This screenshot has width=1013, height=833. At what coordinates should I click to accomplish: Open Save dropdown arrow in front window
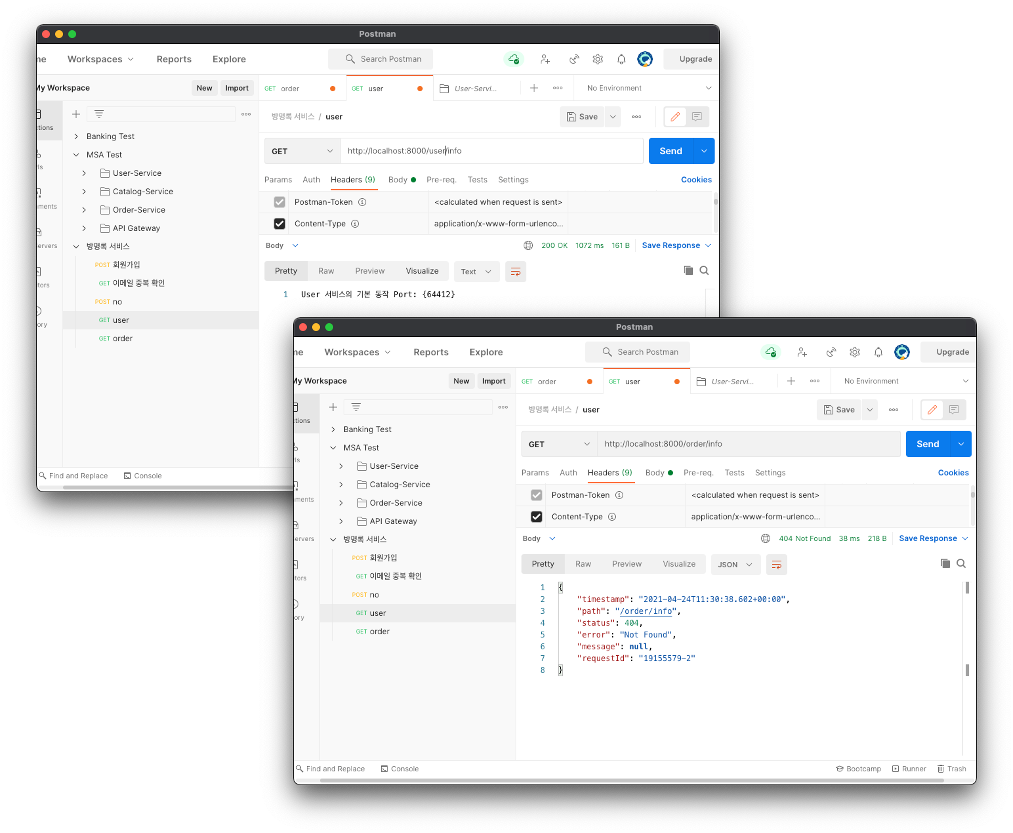coord(870,410)
